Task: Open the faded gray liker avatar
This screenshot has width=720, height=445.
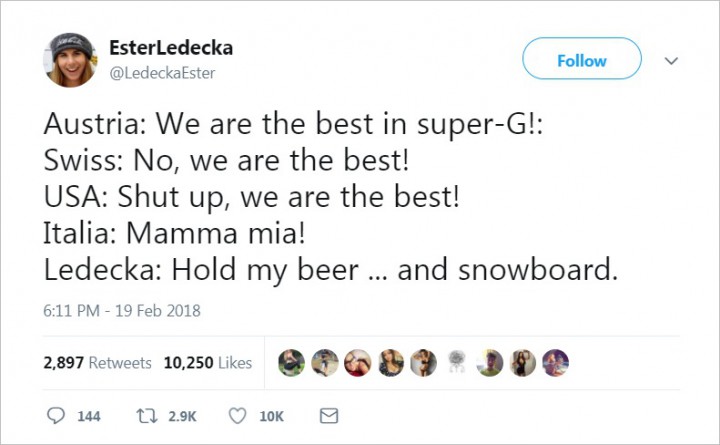Action: pyautogui.click(x=457, y=363)
